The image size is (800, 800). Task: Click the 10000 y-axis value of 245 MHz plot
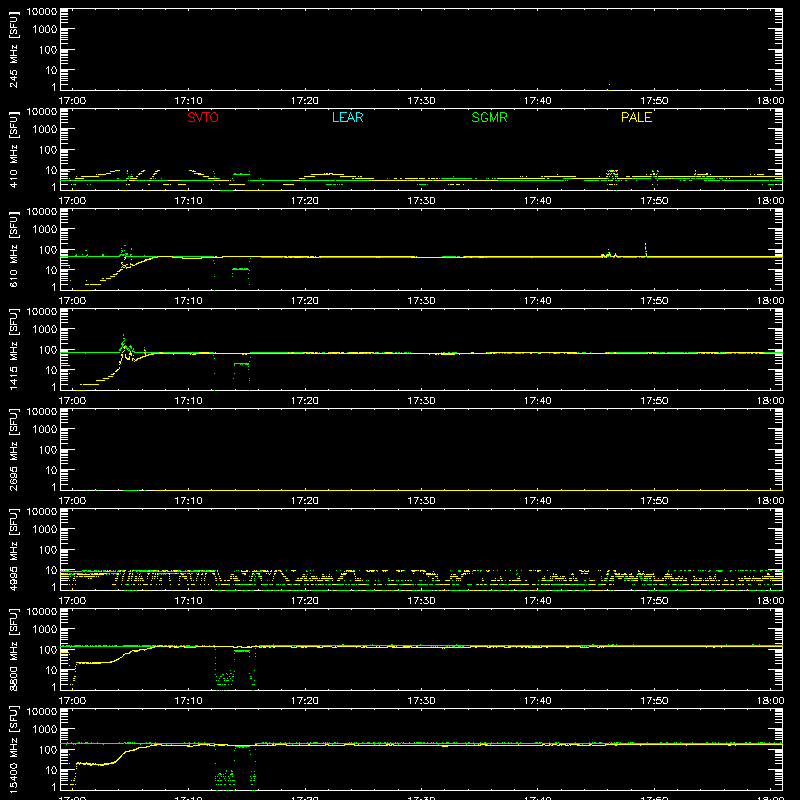pos(42,11)
